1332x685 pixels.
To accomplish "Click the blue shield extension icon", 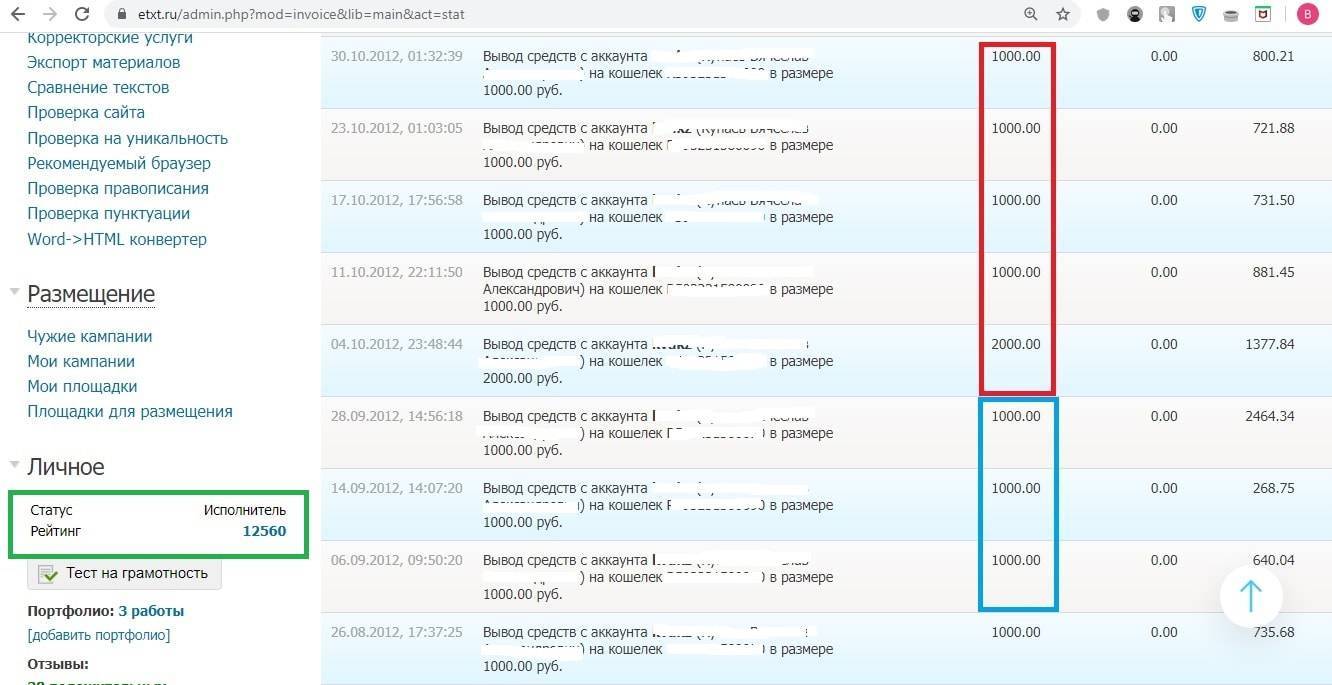I will pos(1199,15).
